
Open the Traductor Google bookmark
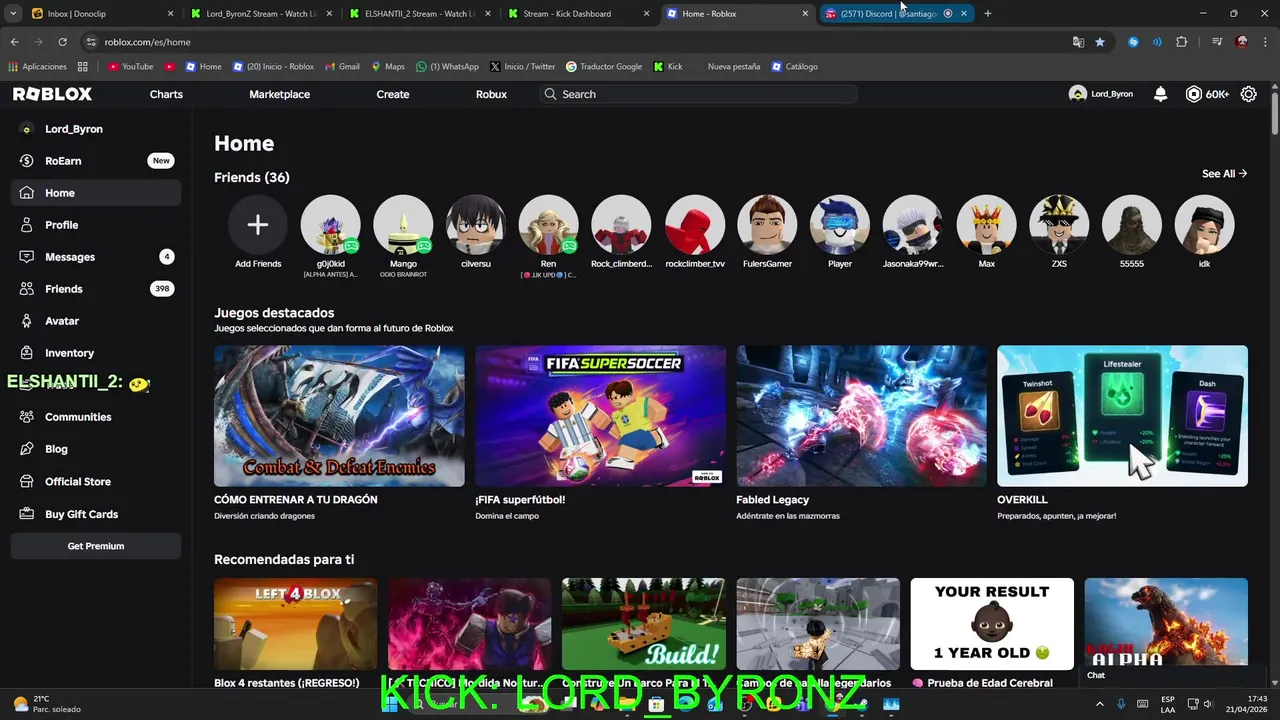click(x=604, y=67)
